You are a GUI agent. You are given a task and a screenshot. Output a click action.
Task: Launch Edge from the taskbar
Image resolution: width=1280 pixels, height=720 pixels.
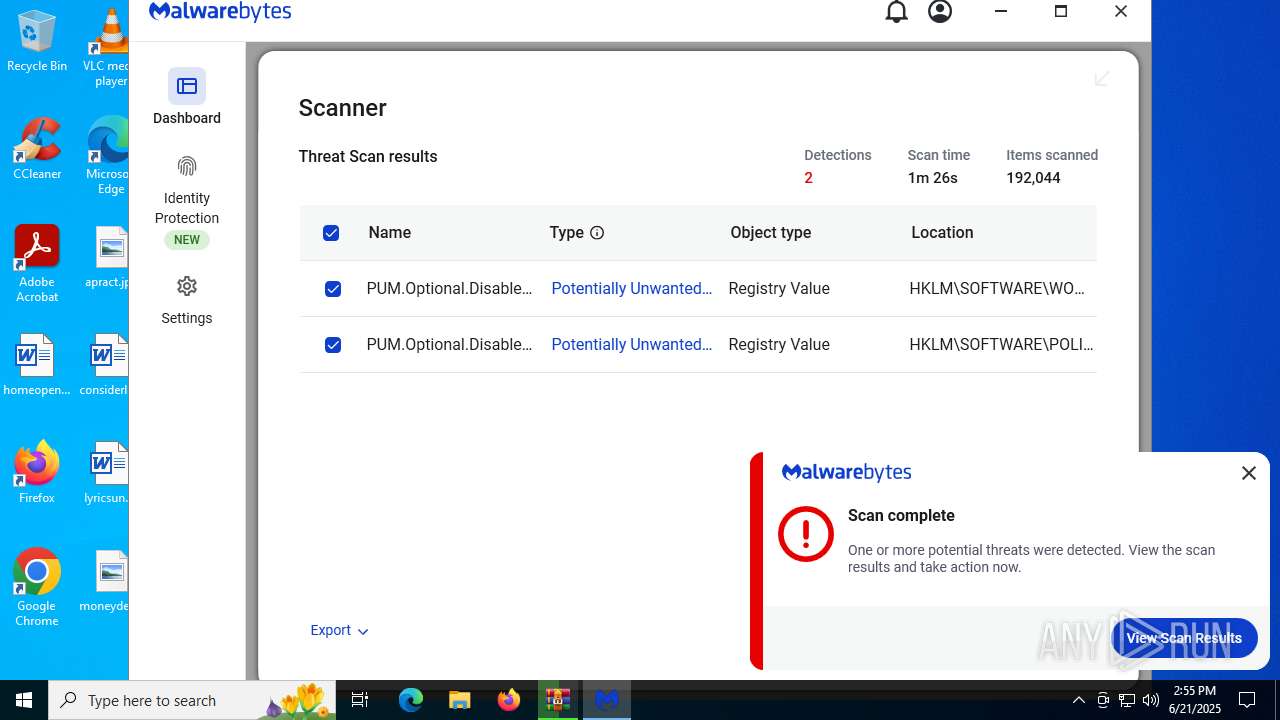pyautogui.click(x=411, y=700)
